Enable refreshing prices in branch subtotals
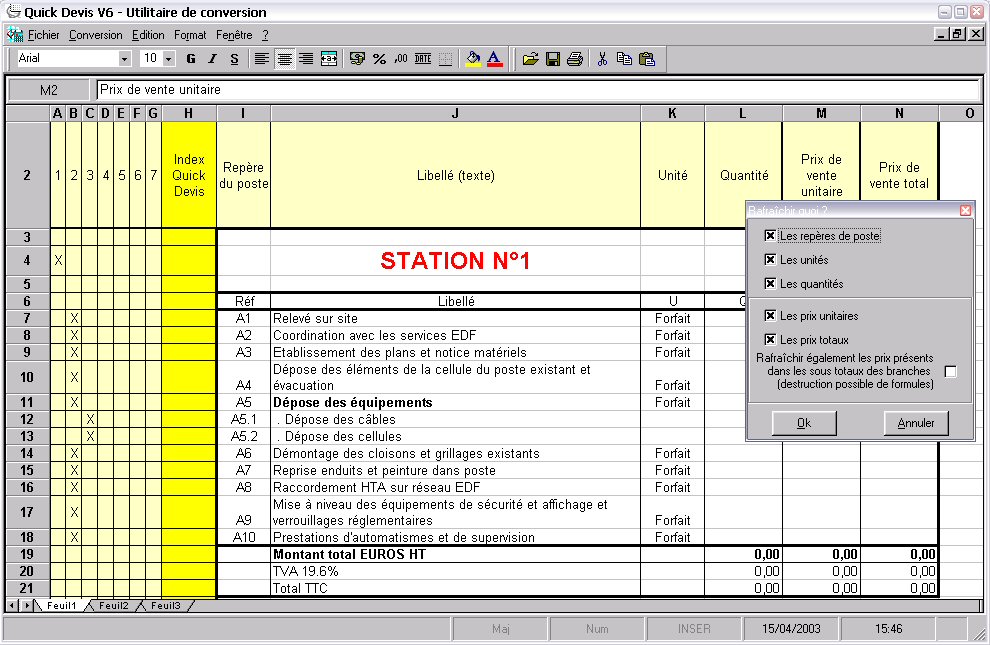990x645 pixels. (950, 372)
